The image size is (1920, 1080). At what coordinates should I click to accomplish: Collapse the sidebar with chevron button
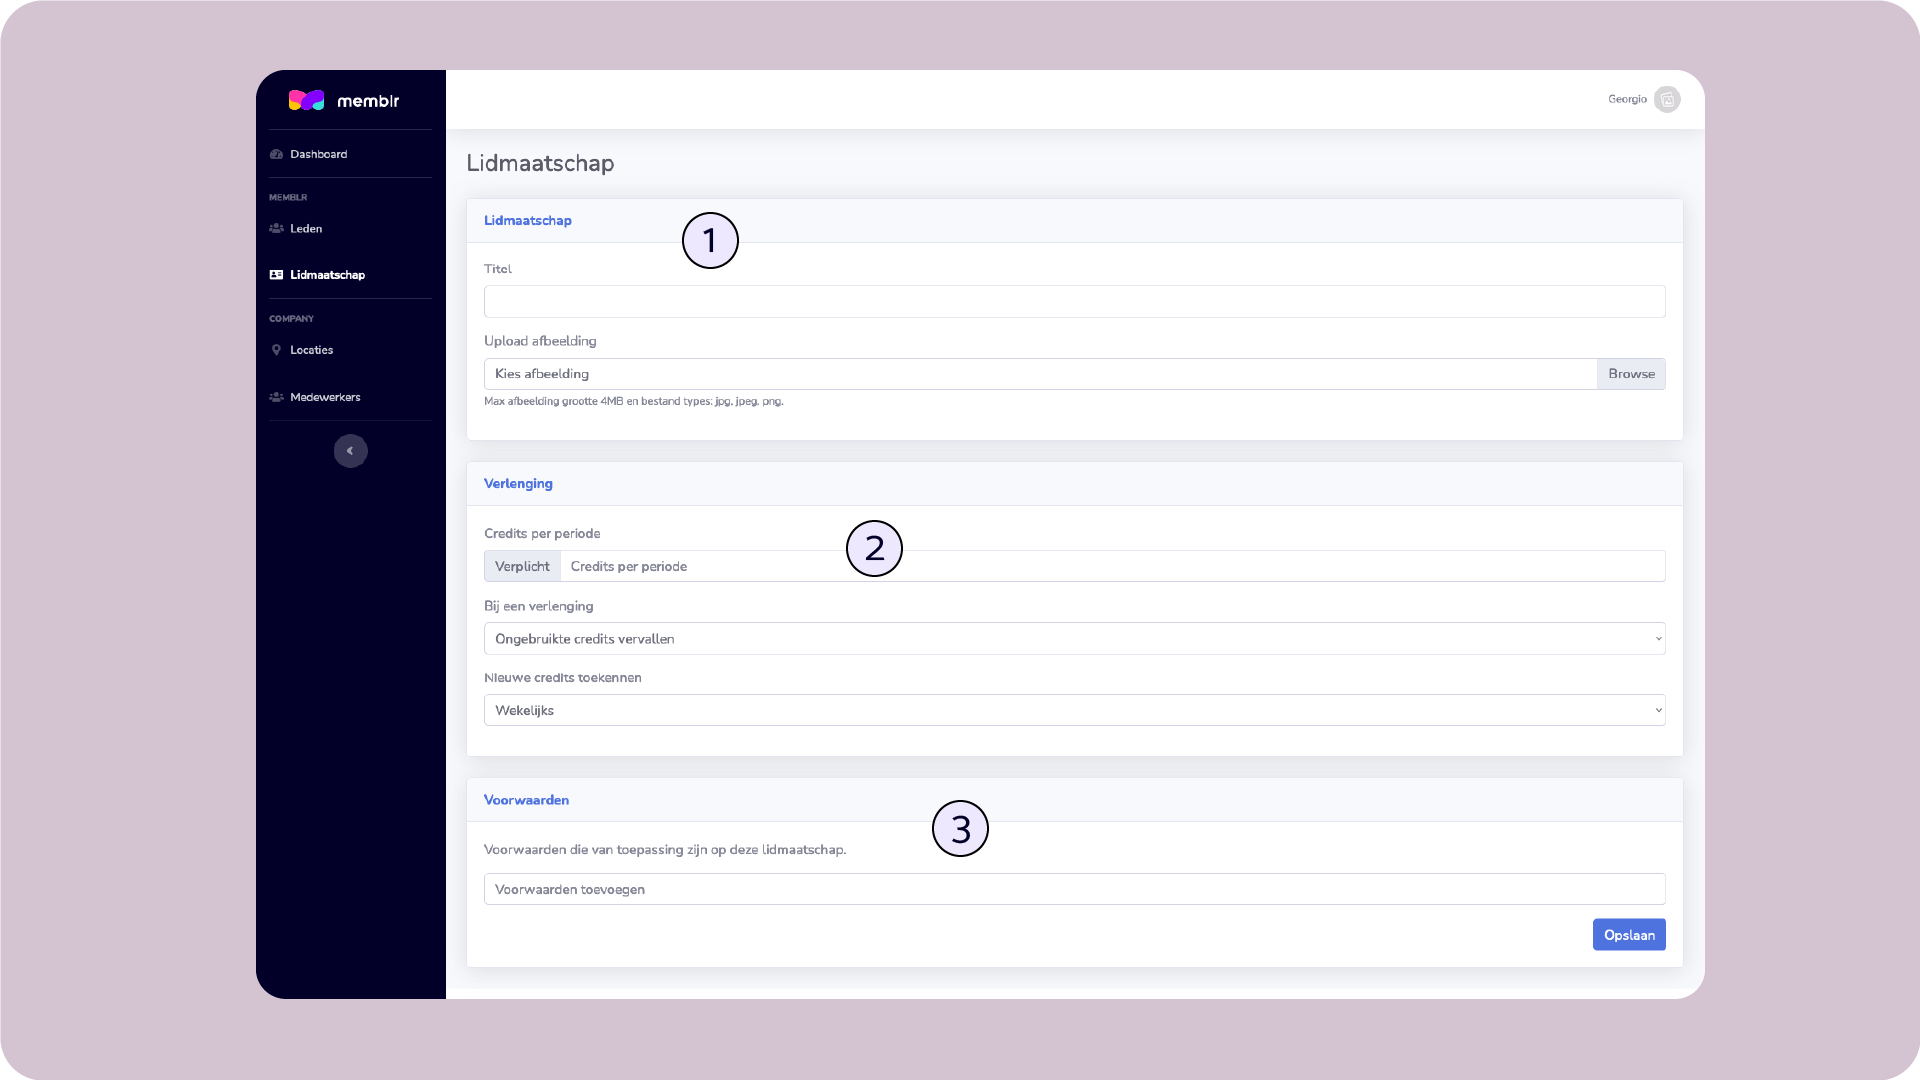tap(350, 451)
